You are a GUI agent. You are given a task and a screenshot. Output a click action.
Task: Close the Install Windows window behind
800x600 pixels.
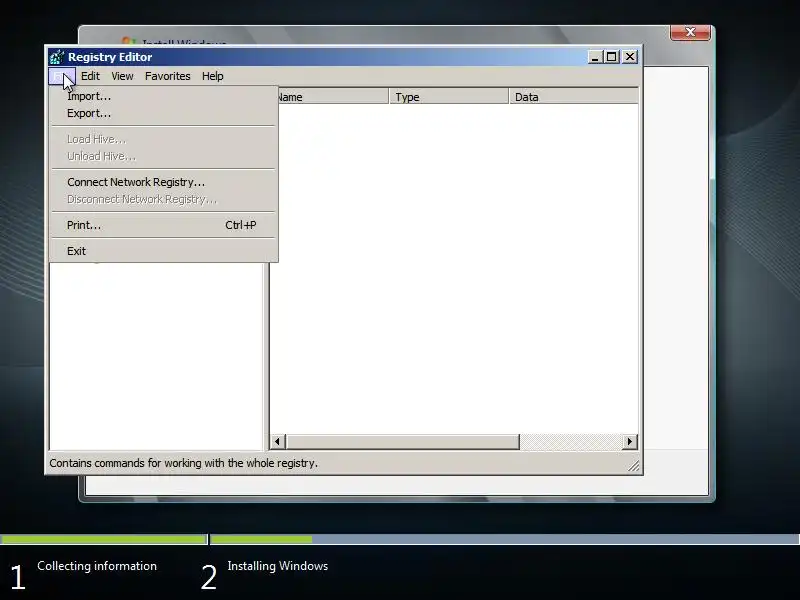click(x=690, y=32)
